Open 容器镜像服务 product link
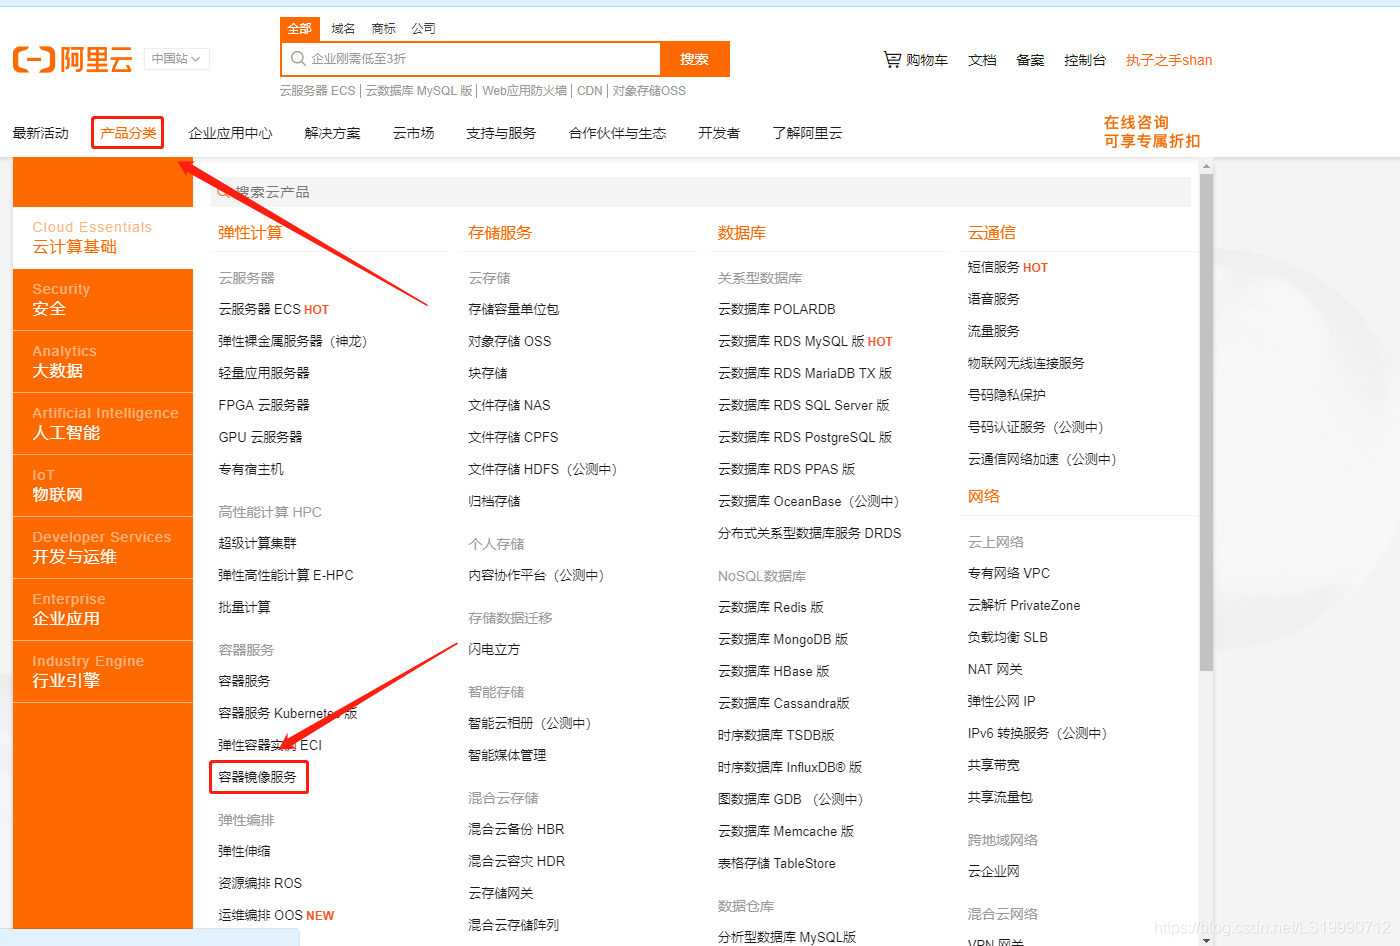The width and height of the screenshot is (1400, 946). pos(258,777)
